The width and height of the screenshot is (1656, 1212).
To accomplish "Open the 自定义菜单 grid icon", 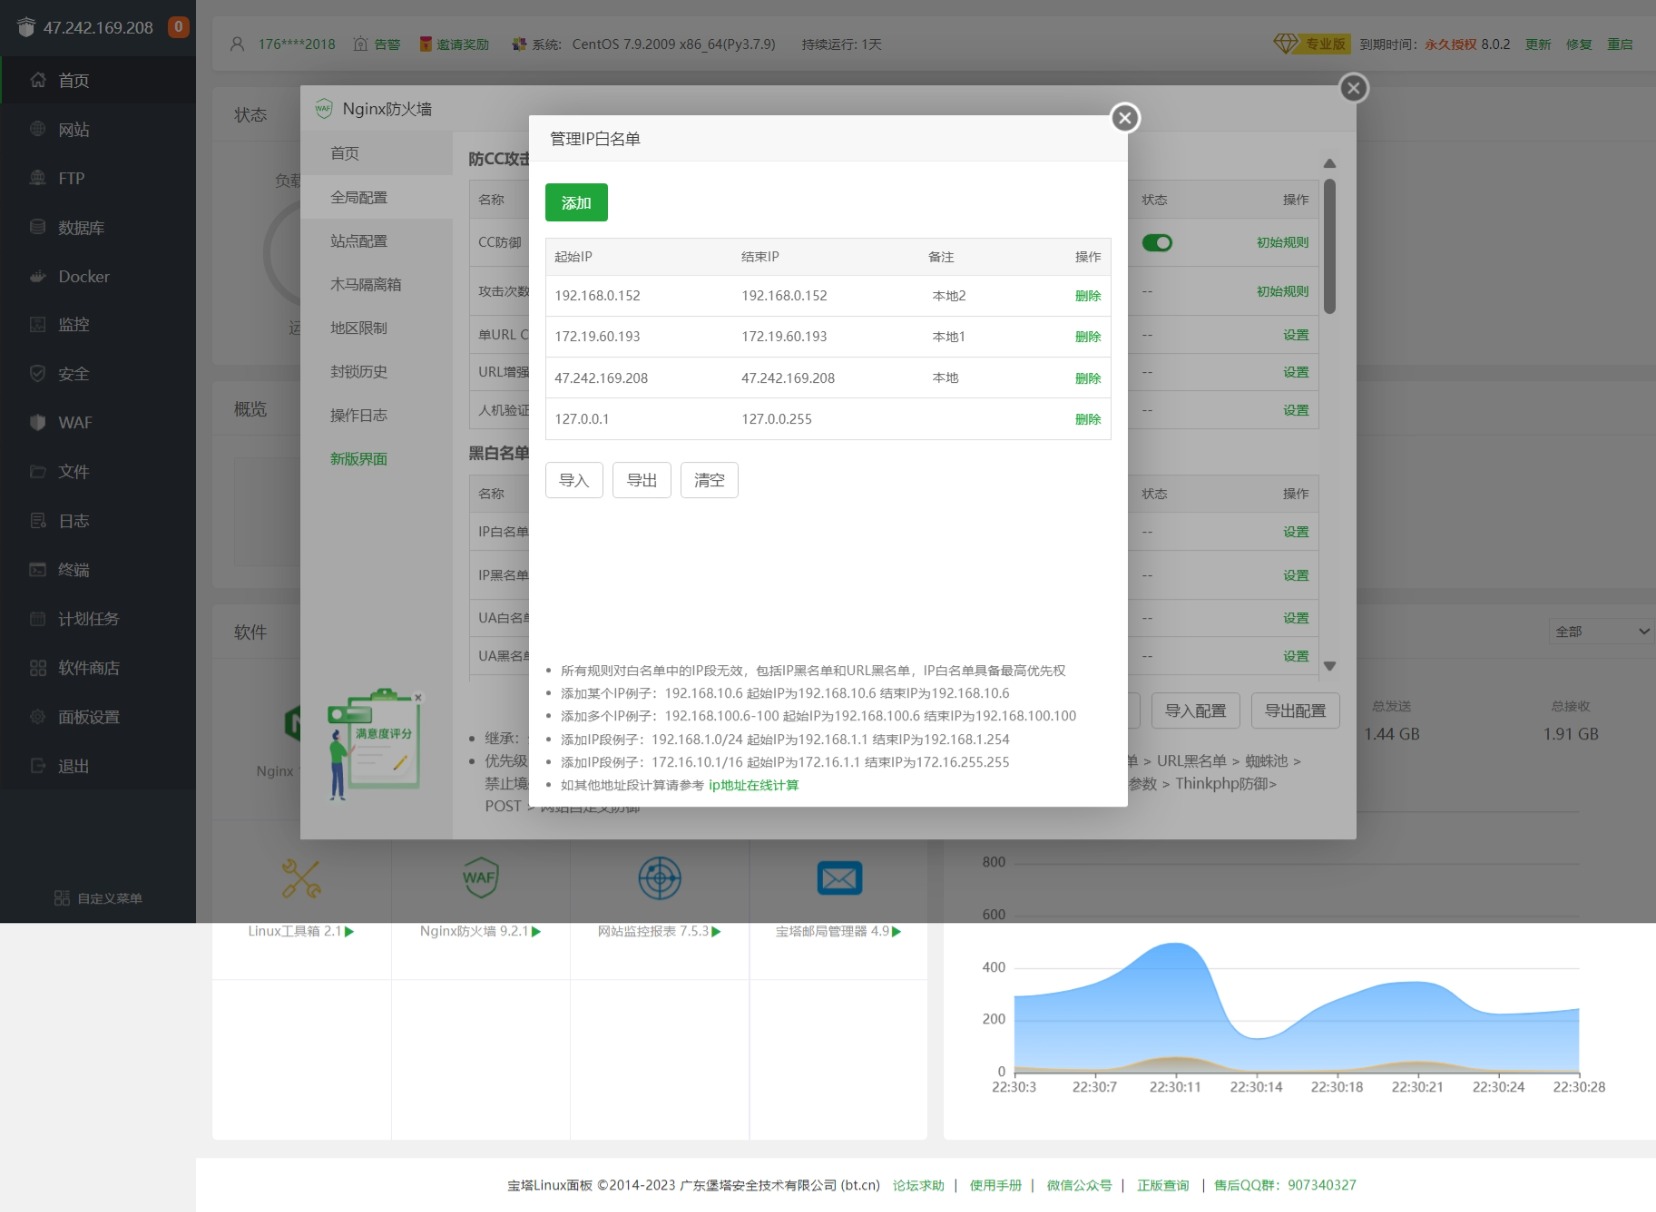I will pyautogui.click(x=62, y=898).
